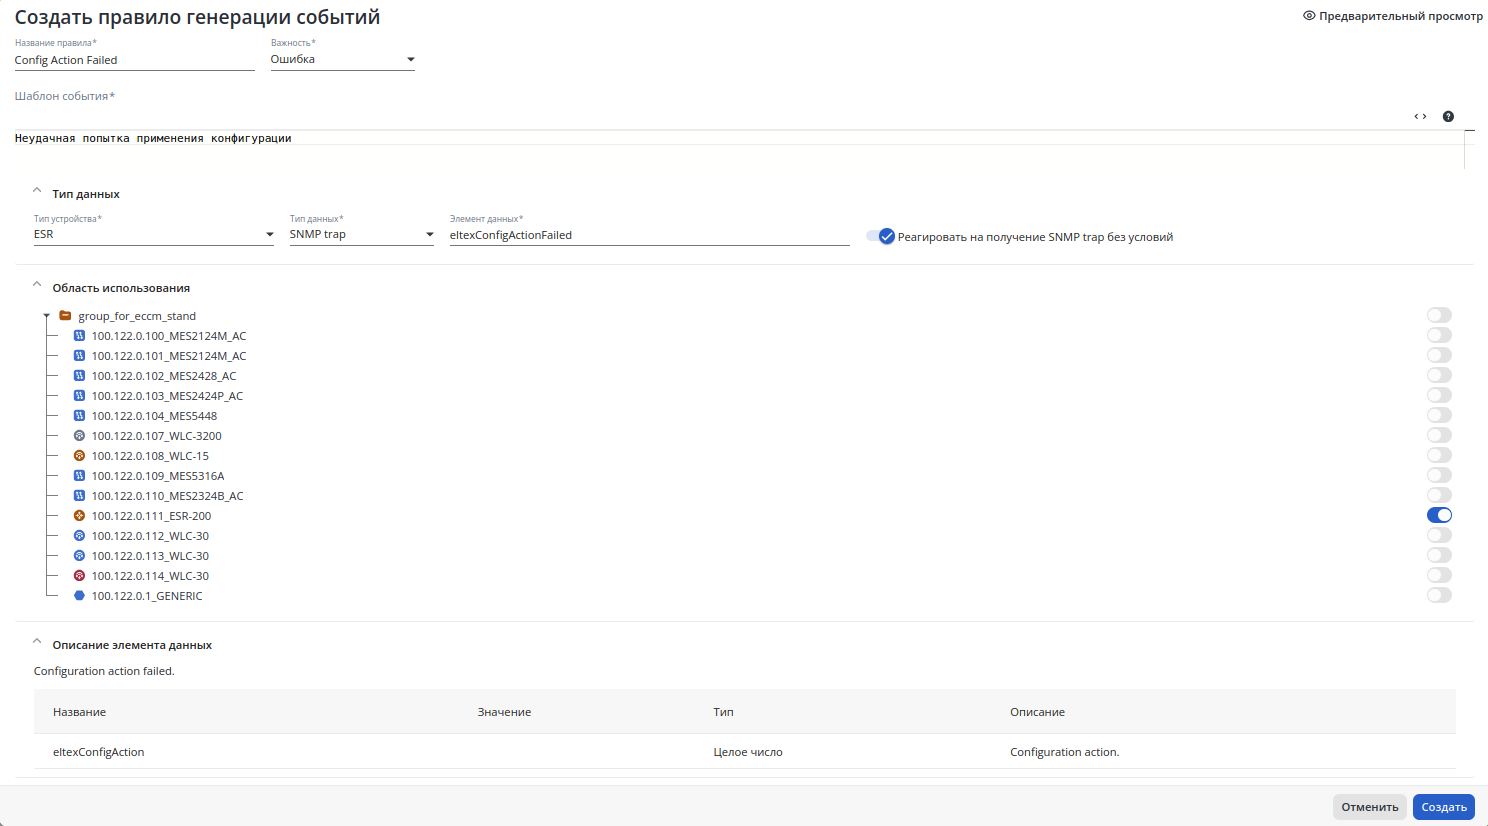Enable the group_for_eccm_stand group toggle
Image resolution: width=1488 pixels, height=826 pixels.
click(1439, 315)
